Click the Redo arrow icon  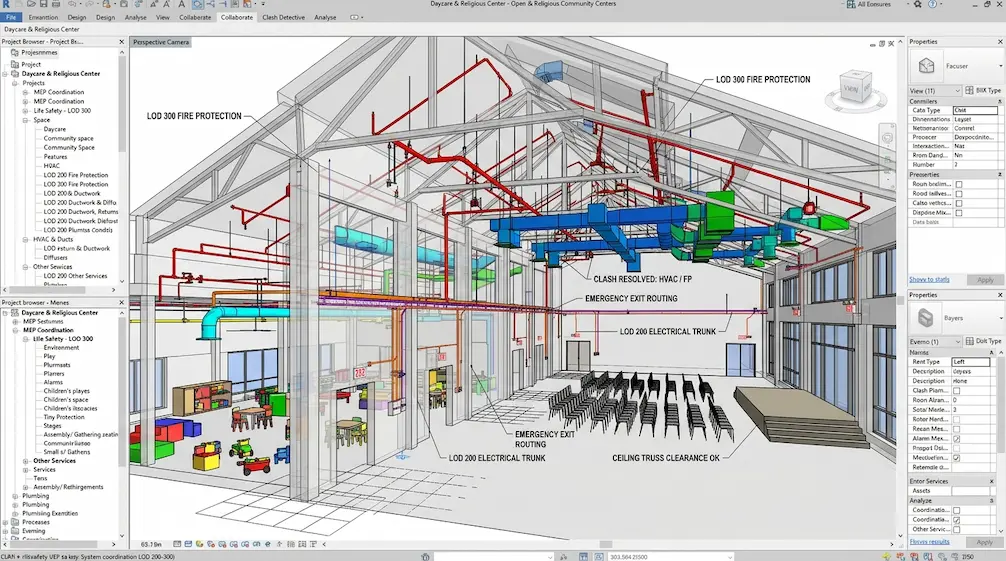click(x=90, y=4)
